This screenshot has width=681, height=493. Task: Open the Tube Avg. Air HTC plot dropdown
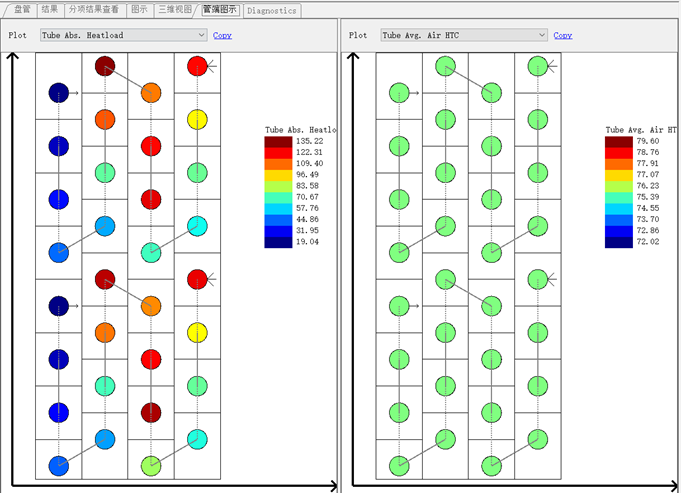coord(464,35)
